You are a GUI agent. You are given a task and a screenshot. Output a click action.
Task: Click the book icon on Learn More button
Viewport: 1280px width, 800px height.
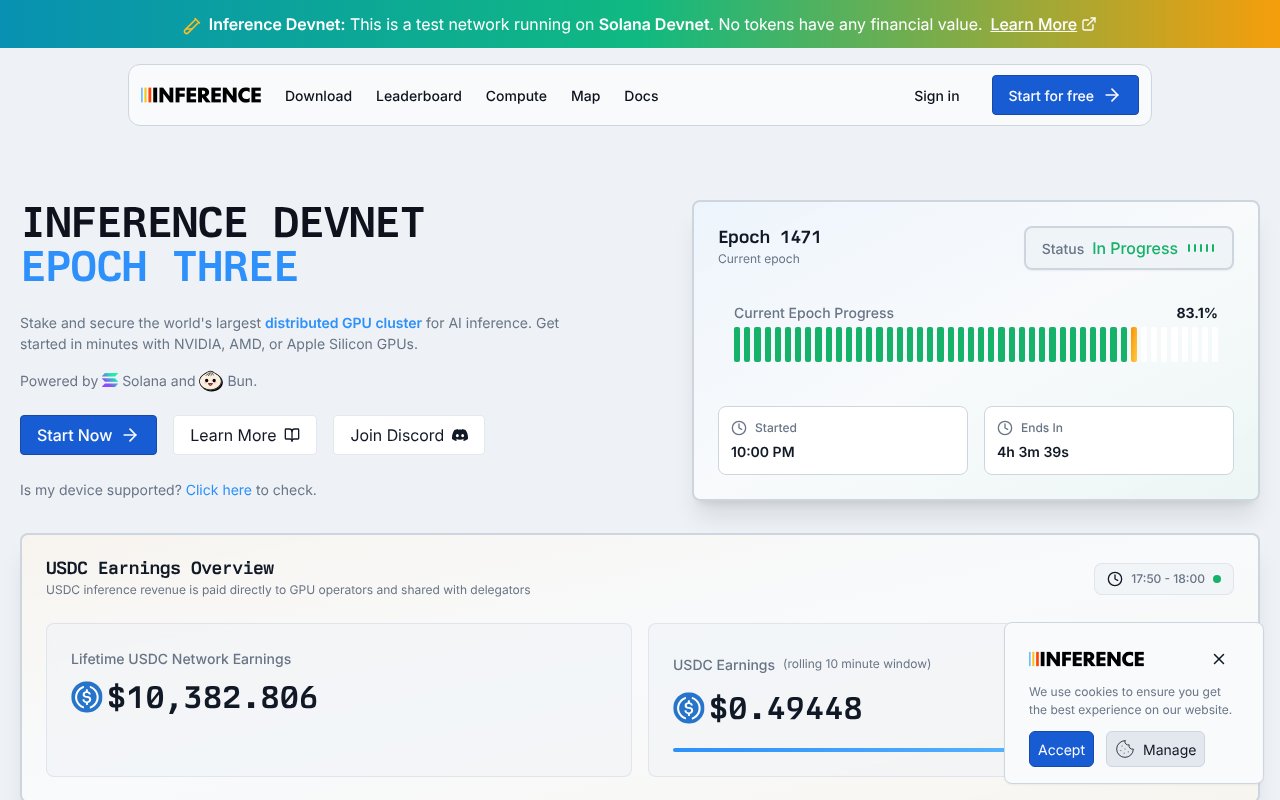coord(292,434)
